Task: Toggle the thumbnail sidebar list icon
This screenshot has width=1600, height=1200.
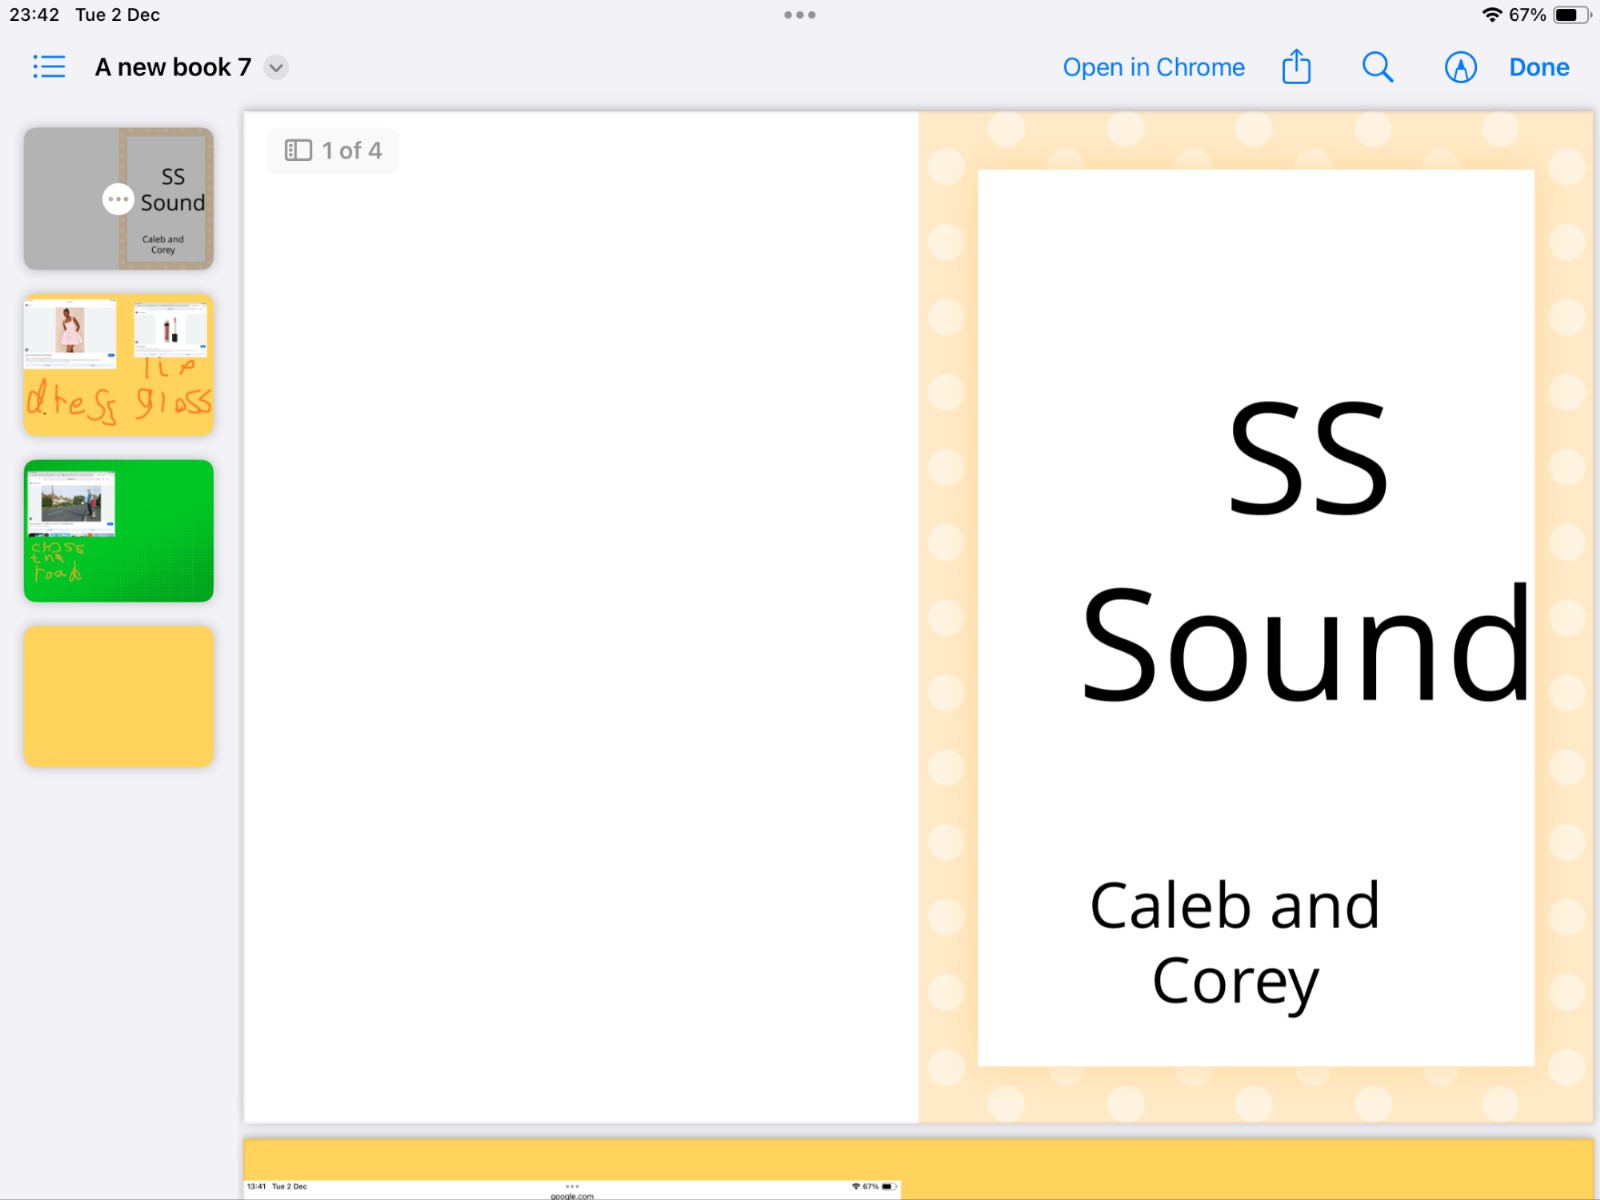Action: (x=48, y=67)
